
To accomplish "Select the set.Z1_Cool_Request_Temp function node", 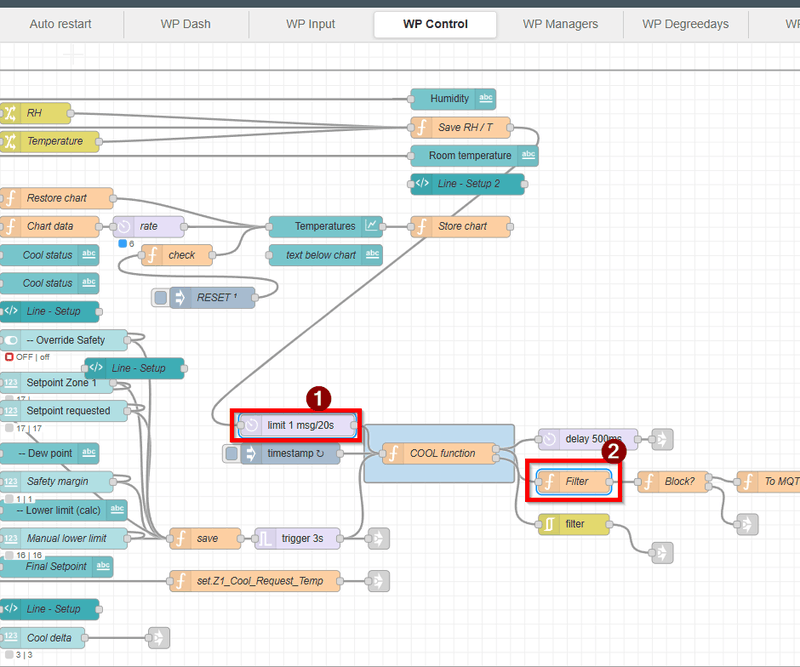I will (x=255, y=581).
